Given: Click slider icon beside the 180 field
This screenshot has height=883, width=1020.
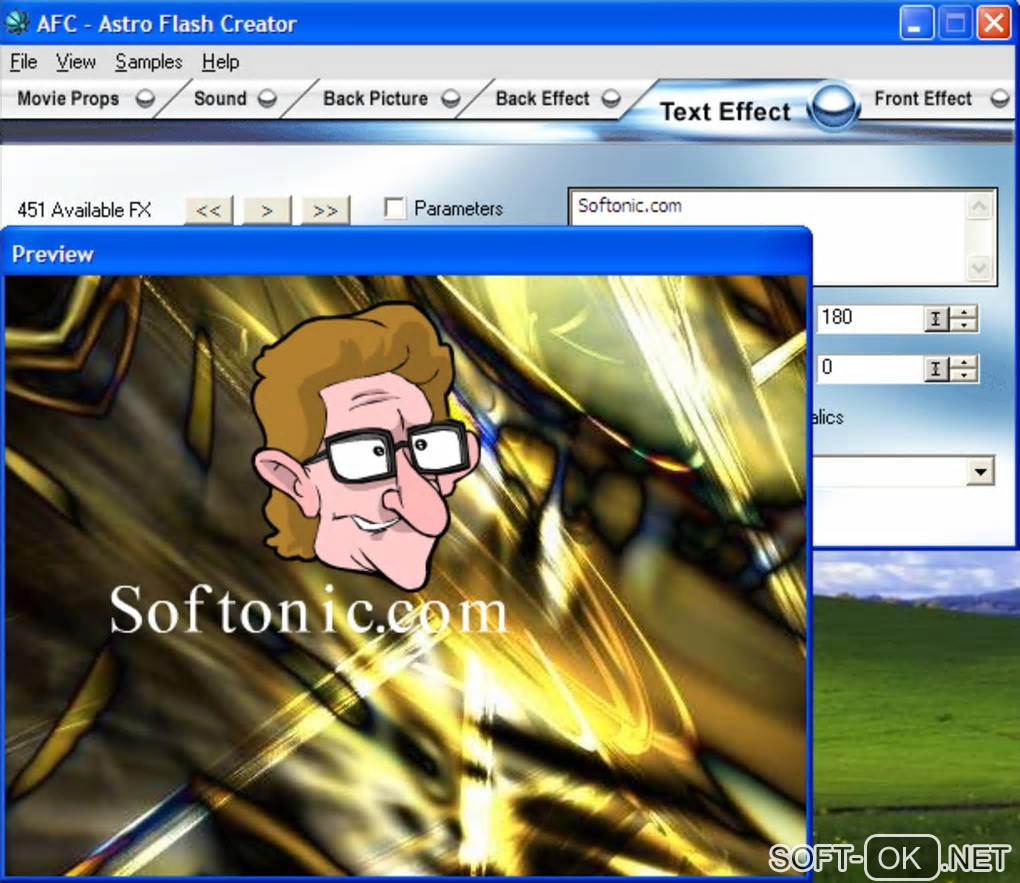Looking at the screenshot, I should (x=935, y=319).
